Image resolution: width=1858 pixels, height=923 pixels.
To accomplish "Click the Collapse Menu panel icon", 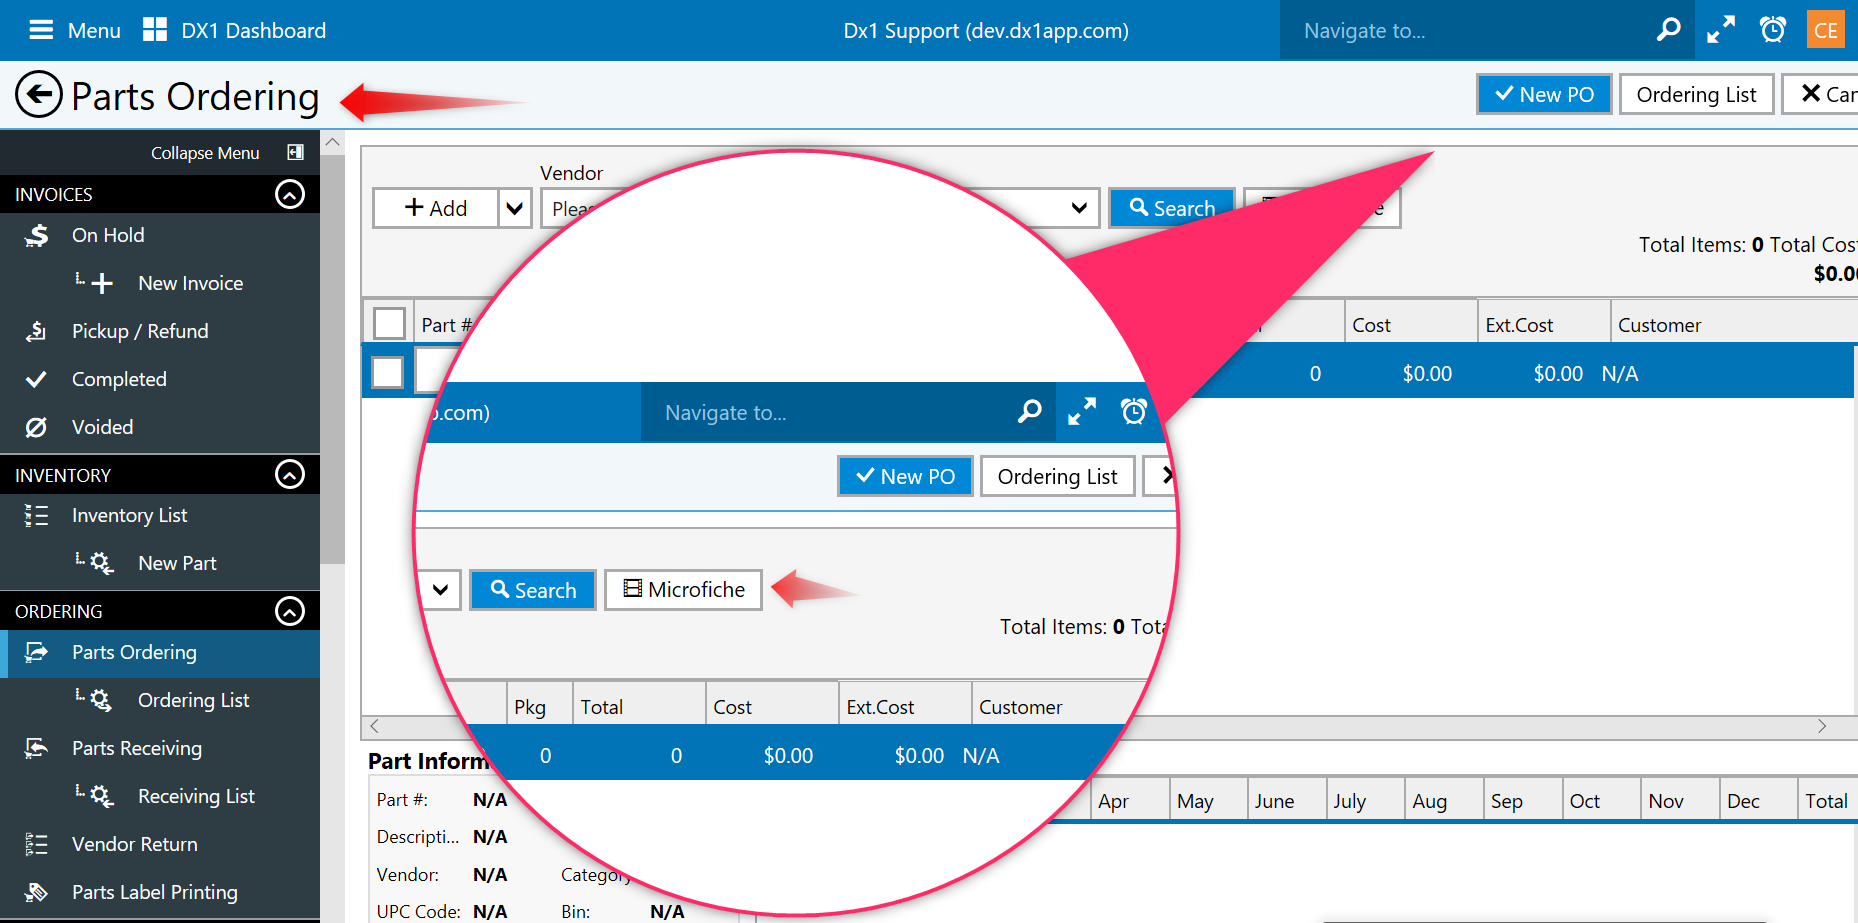I will 295,152.
